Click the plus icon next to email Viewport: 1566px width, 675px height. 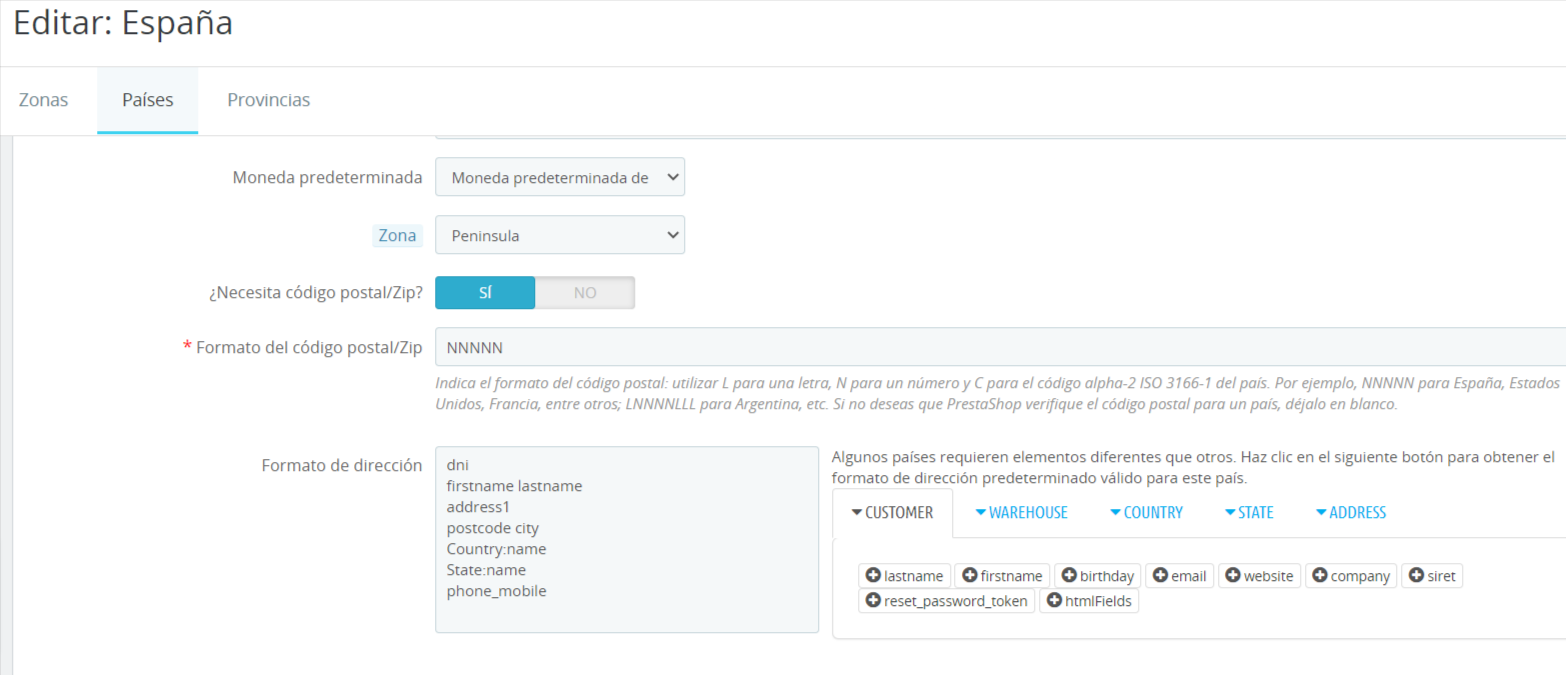(1160, 576)
